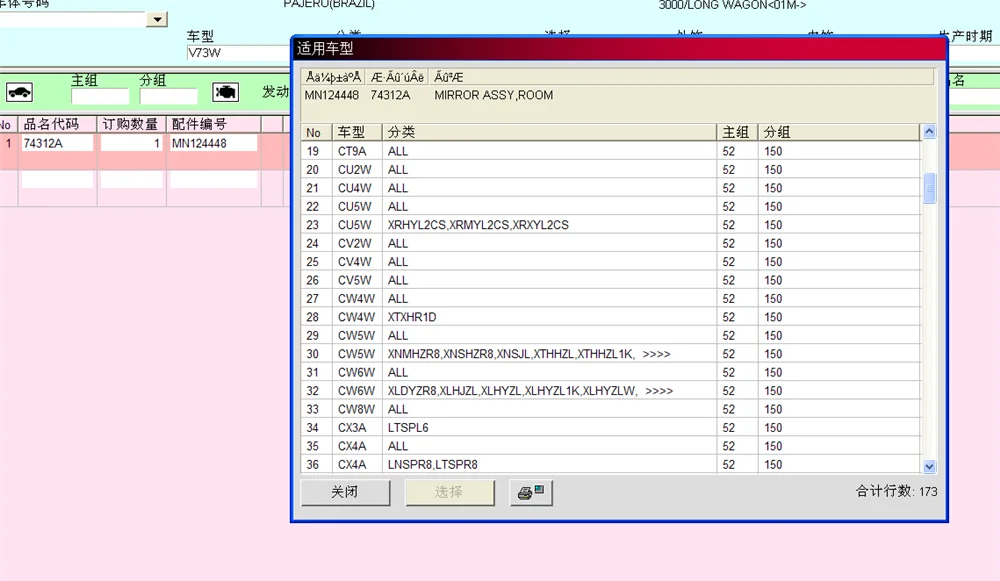Image resolution: width=1000 pixels, height=581 pixels.
Task: Click the V73W model field
Action: (x=237, y=52)
